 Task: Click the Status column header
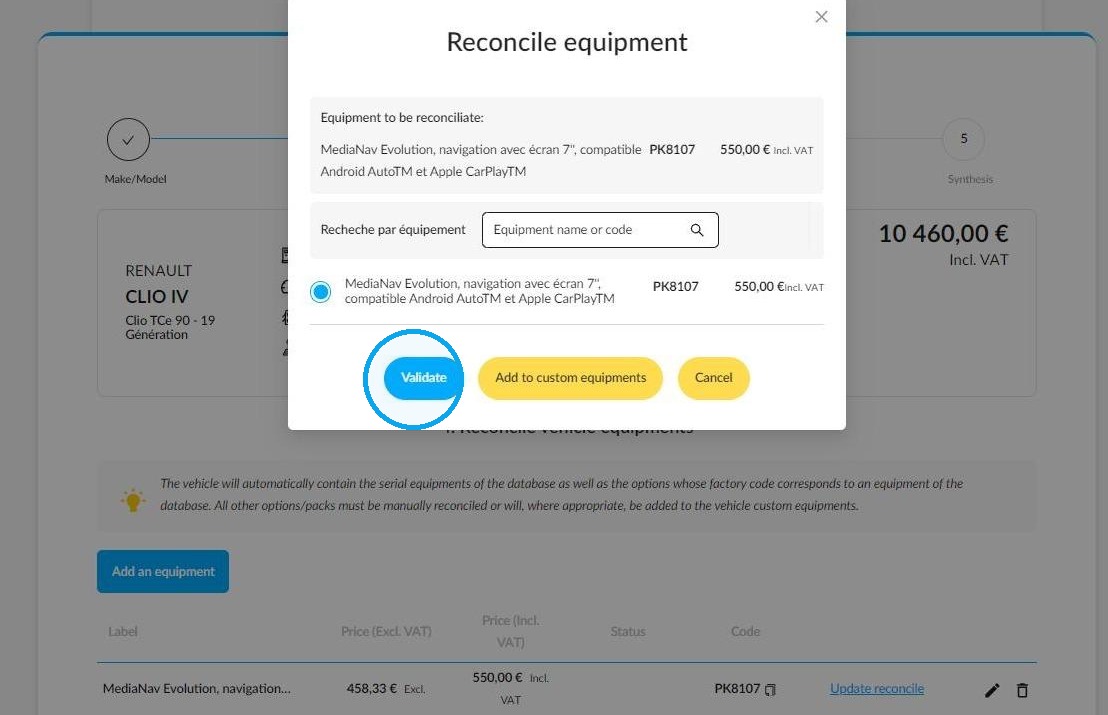[x=627, y=632]
